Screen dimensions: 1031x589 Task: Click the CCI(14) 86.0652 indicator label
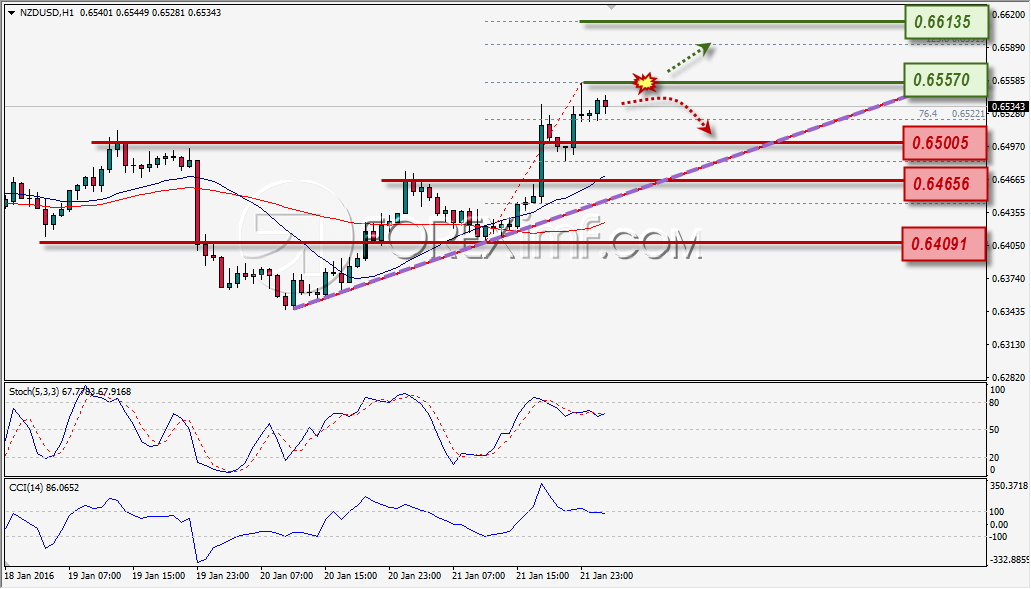(x=44, y=488)
